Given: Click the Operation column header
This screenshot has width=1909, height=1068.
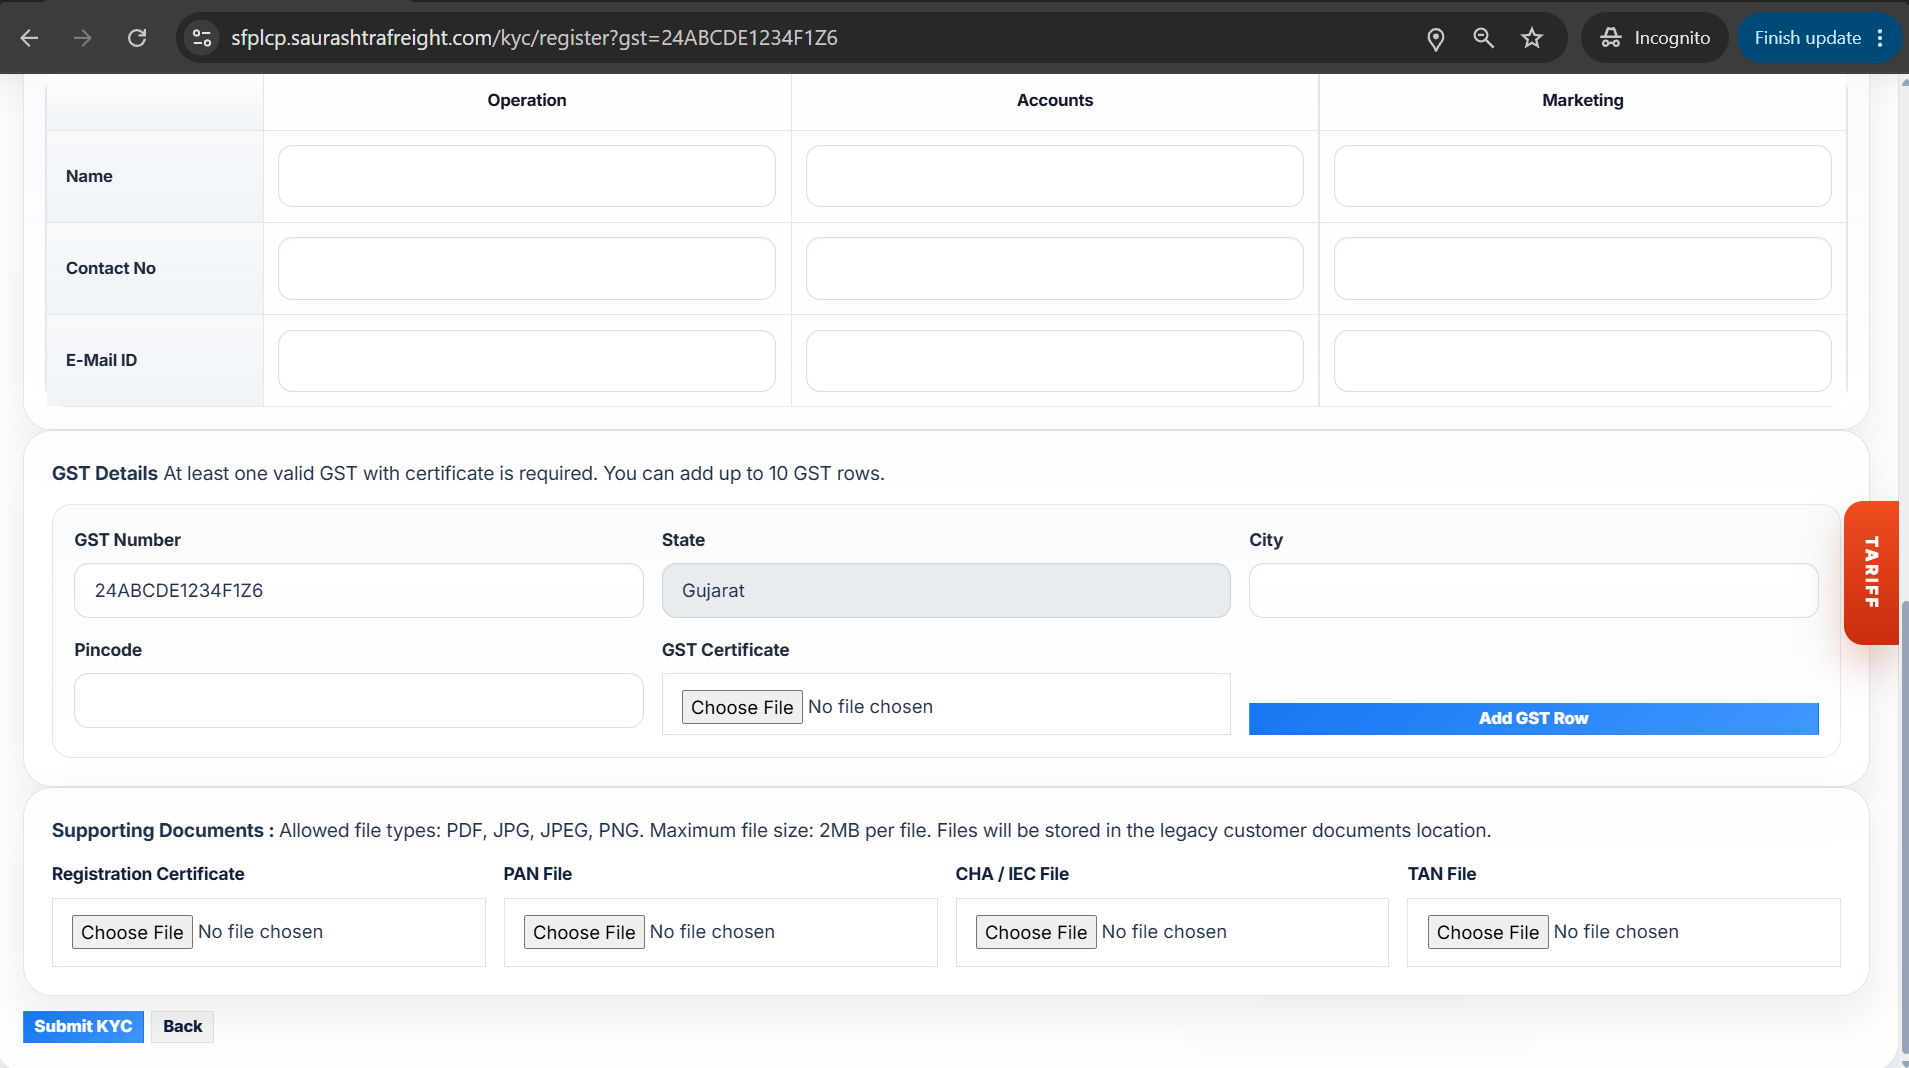Looking at the screenshot, I should 527,100.
